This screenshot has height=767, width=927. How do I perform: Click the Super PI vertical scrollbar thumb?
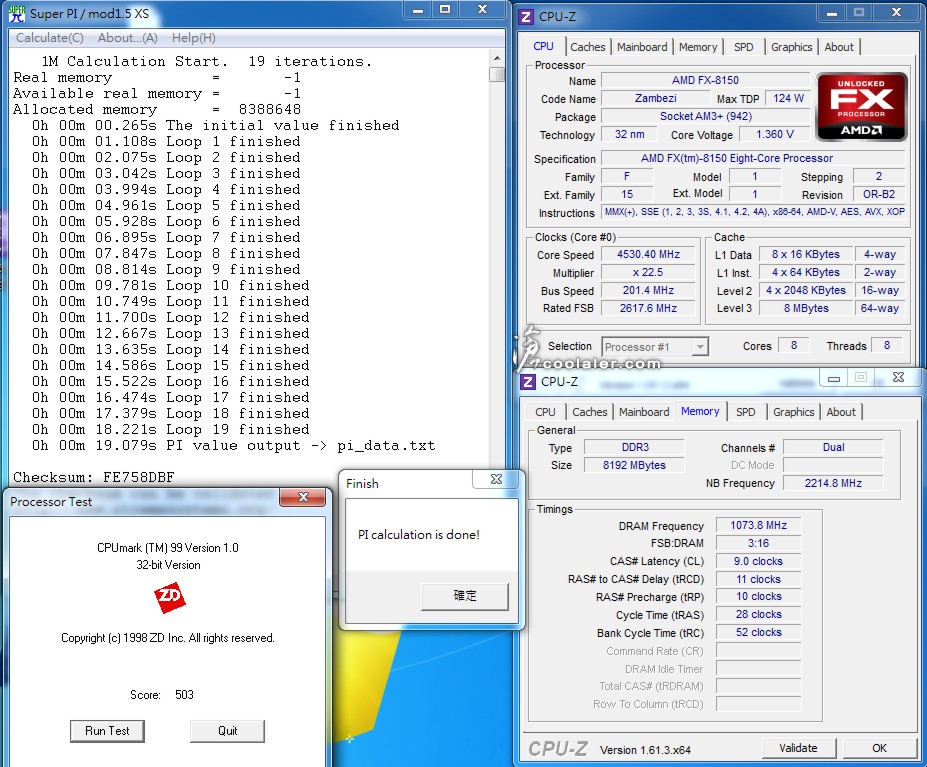click(497, 75)
